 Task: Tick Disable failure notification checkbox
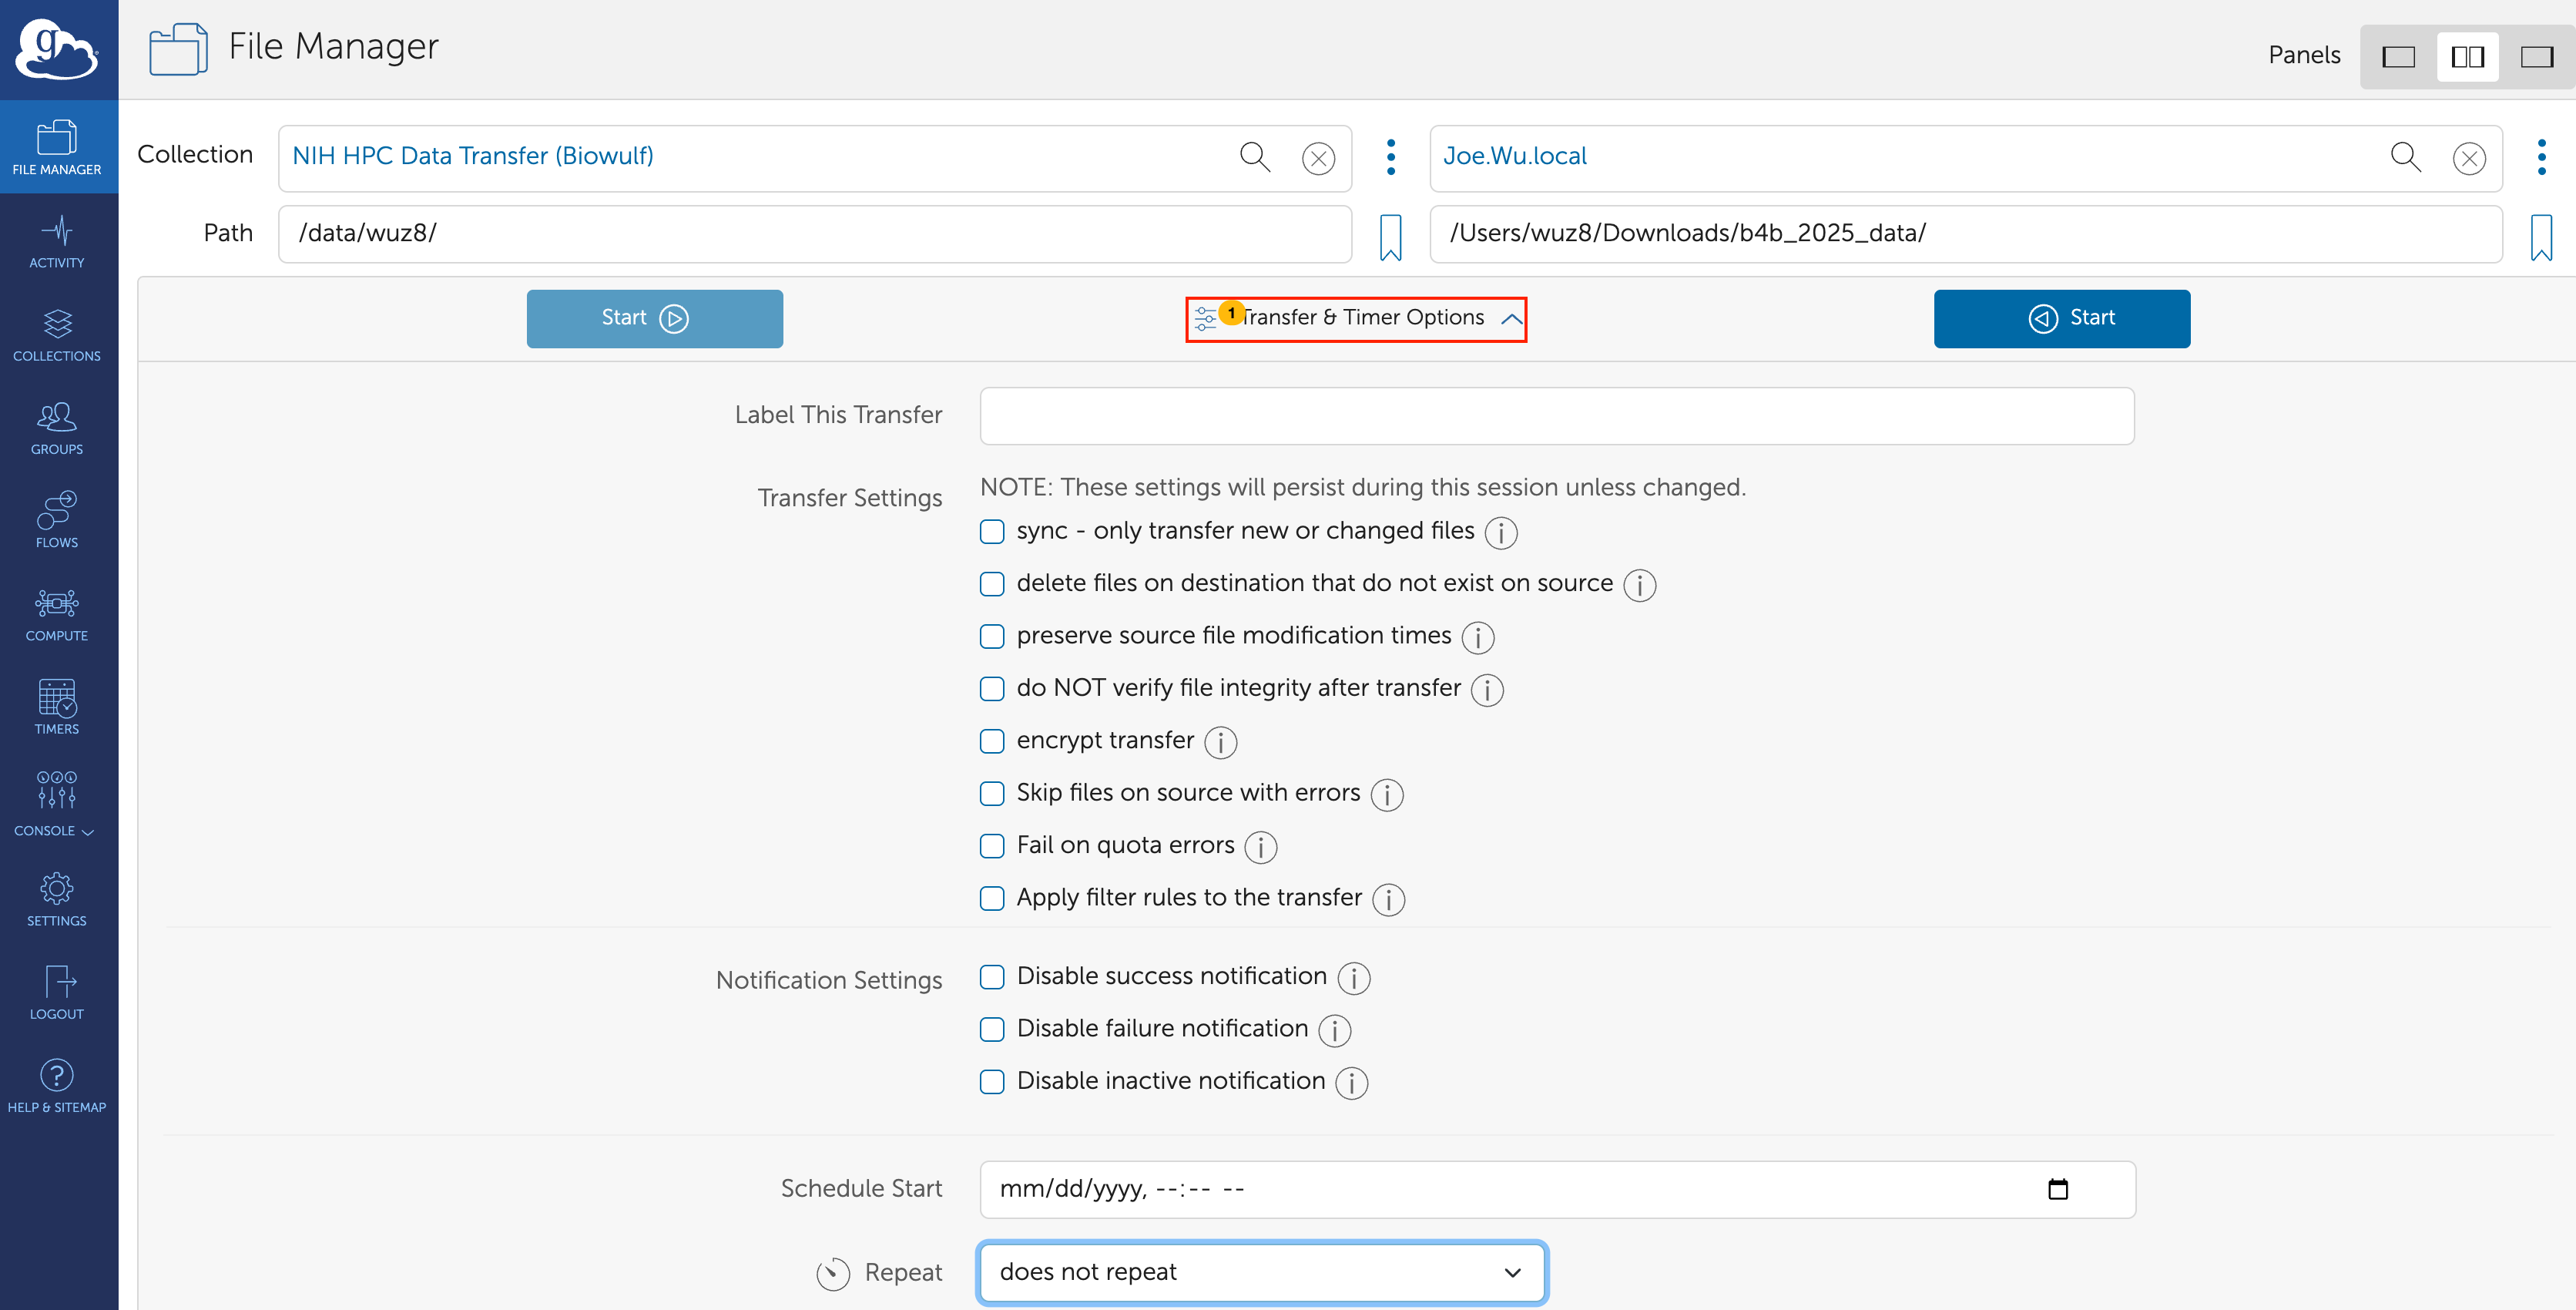pos(992,1029)
